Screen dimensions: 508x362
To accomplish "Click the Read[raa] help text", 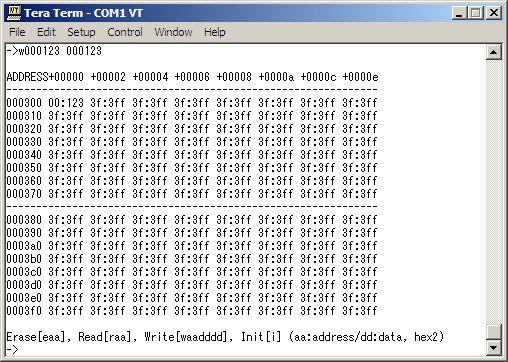I will (105, 337).
